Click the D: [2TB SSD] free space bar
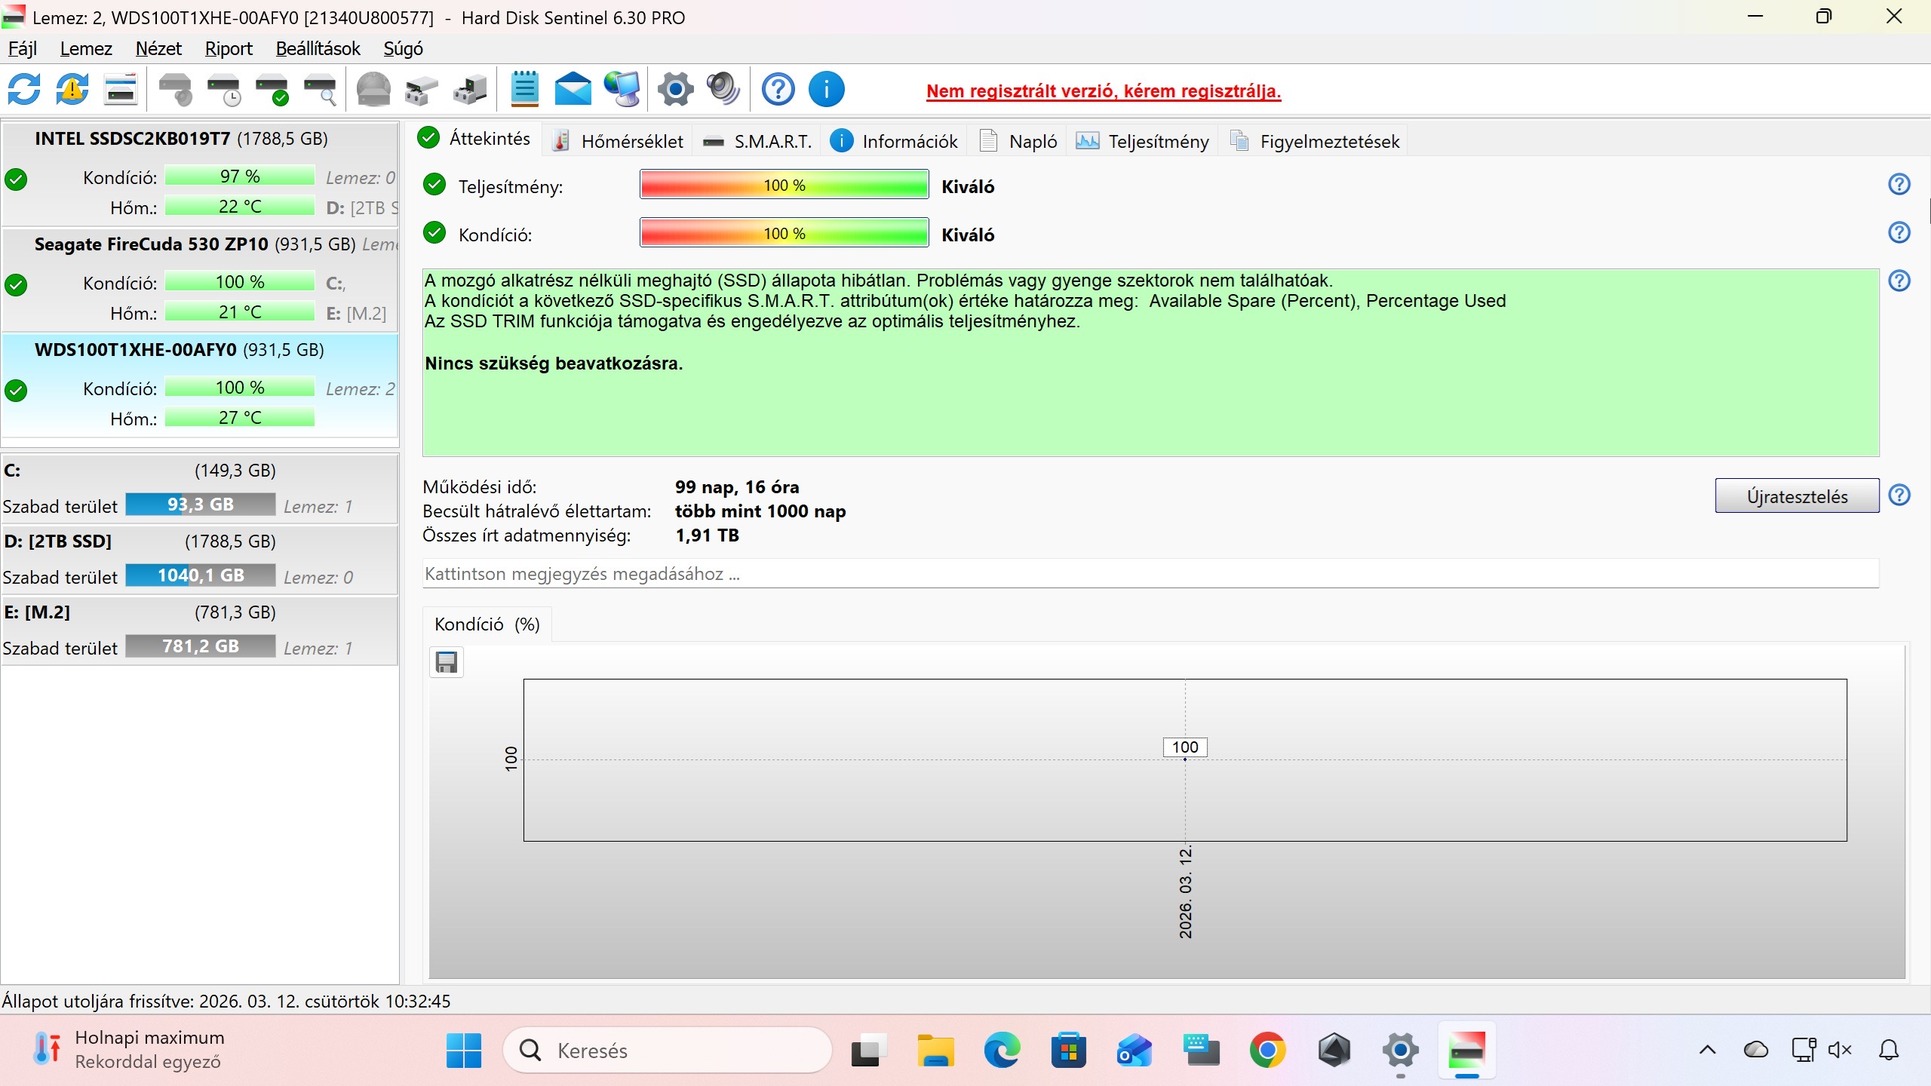Viewport: 1931px width, 1086px height. pos(200,576)
